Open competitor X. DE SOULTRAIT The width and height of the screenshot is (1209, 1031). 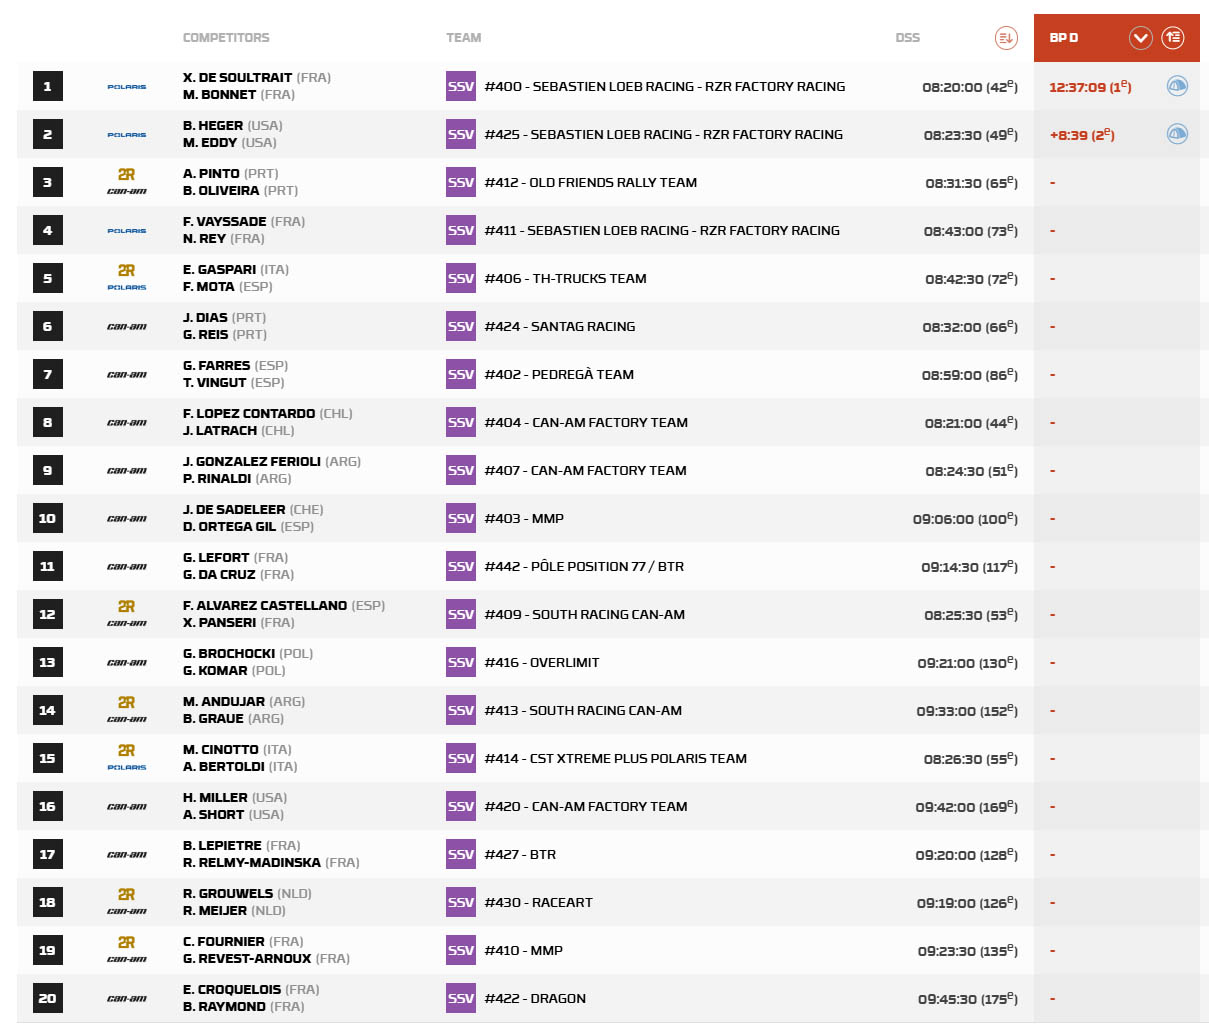tap(238, 78)
